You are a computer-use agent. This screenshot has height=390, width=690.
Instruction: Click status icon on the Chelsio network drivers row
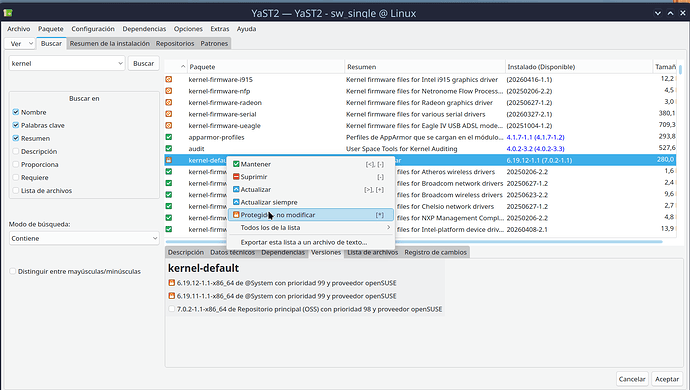[169, 206]
